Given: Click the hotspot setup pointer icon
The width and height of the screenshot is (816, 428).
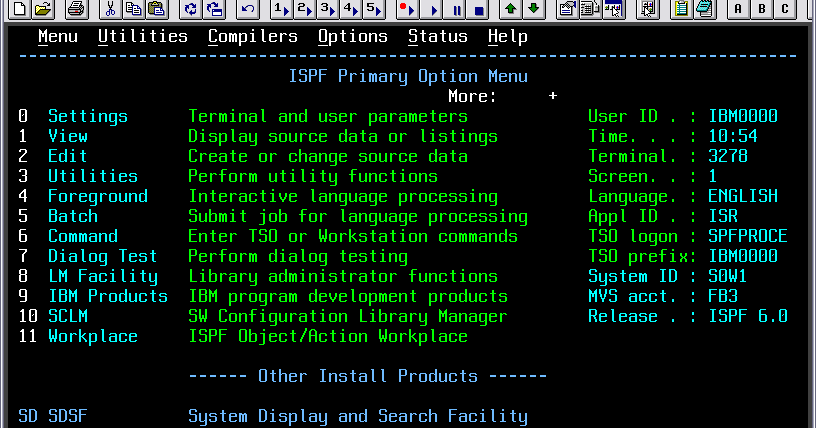Looking at the screenshot, I should pos(647,8).
